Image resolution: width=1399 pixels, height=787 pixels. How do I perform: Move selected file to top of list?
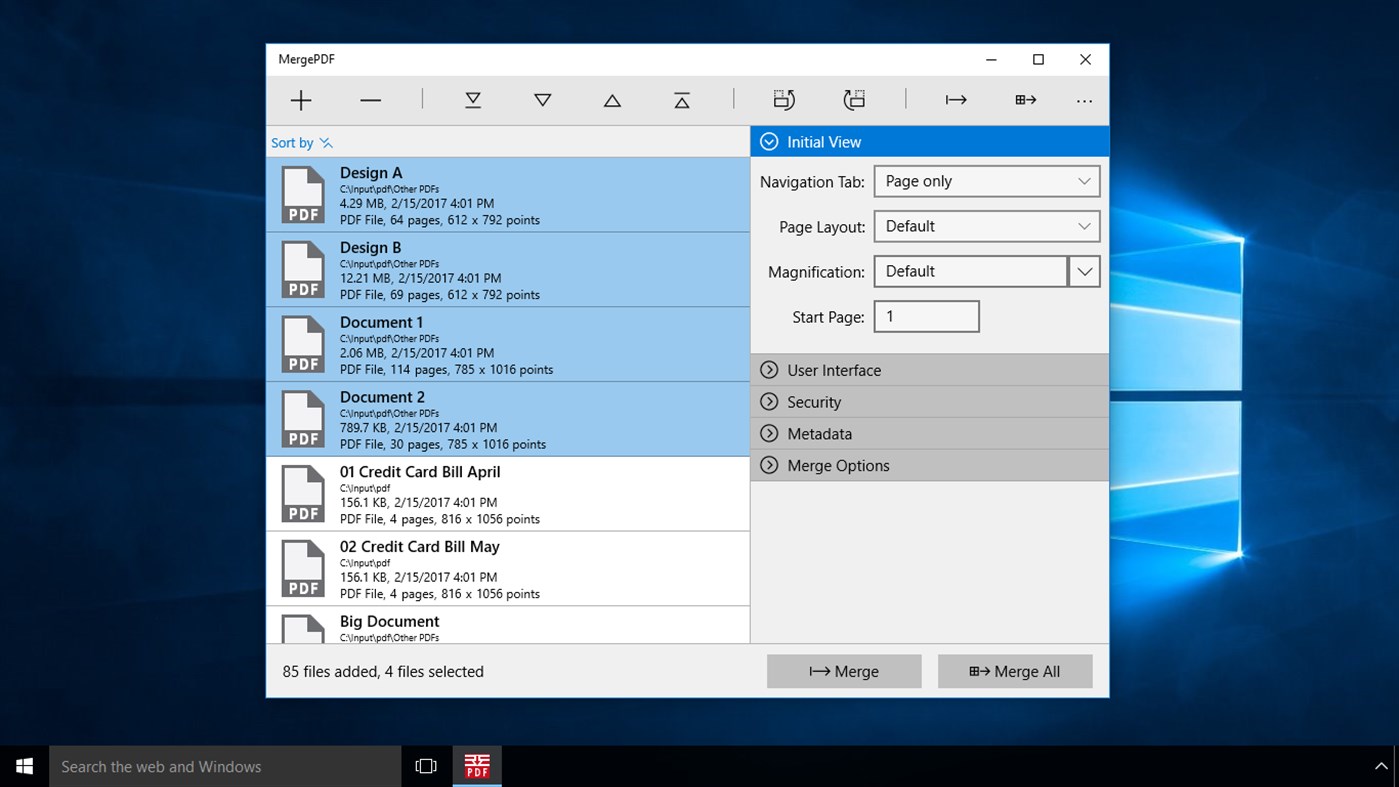(681, 99)
